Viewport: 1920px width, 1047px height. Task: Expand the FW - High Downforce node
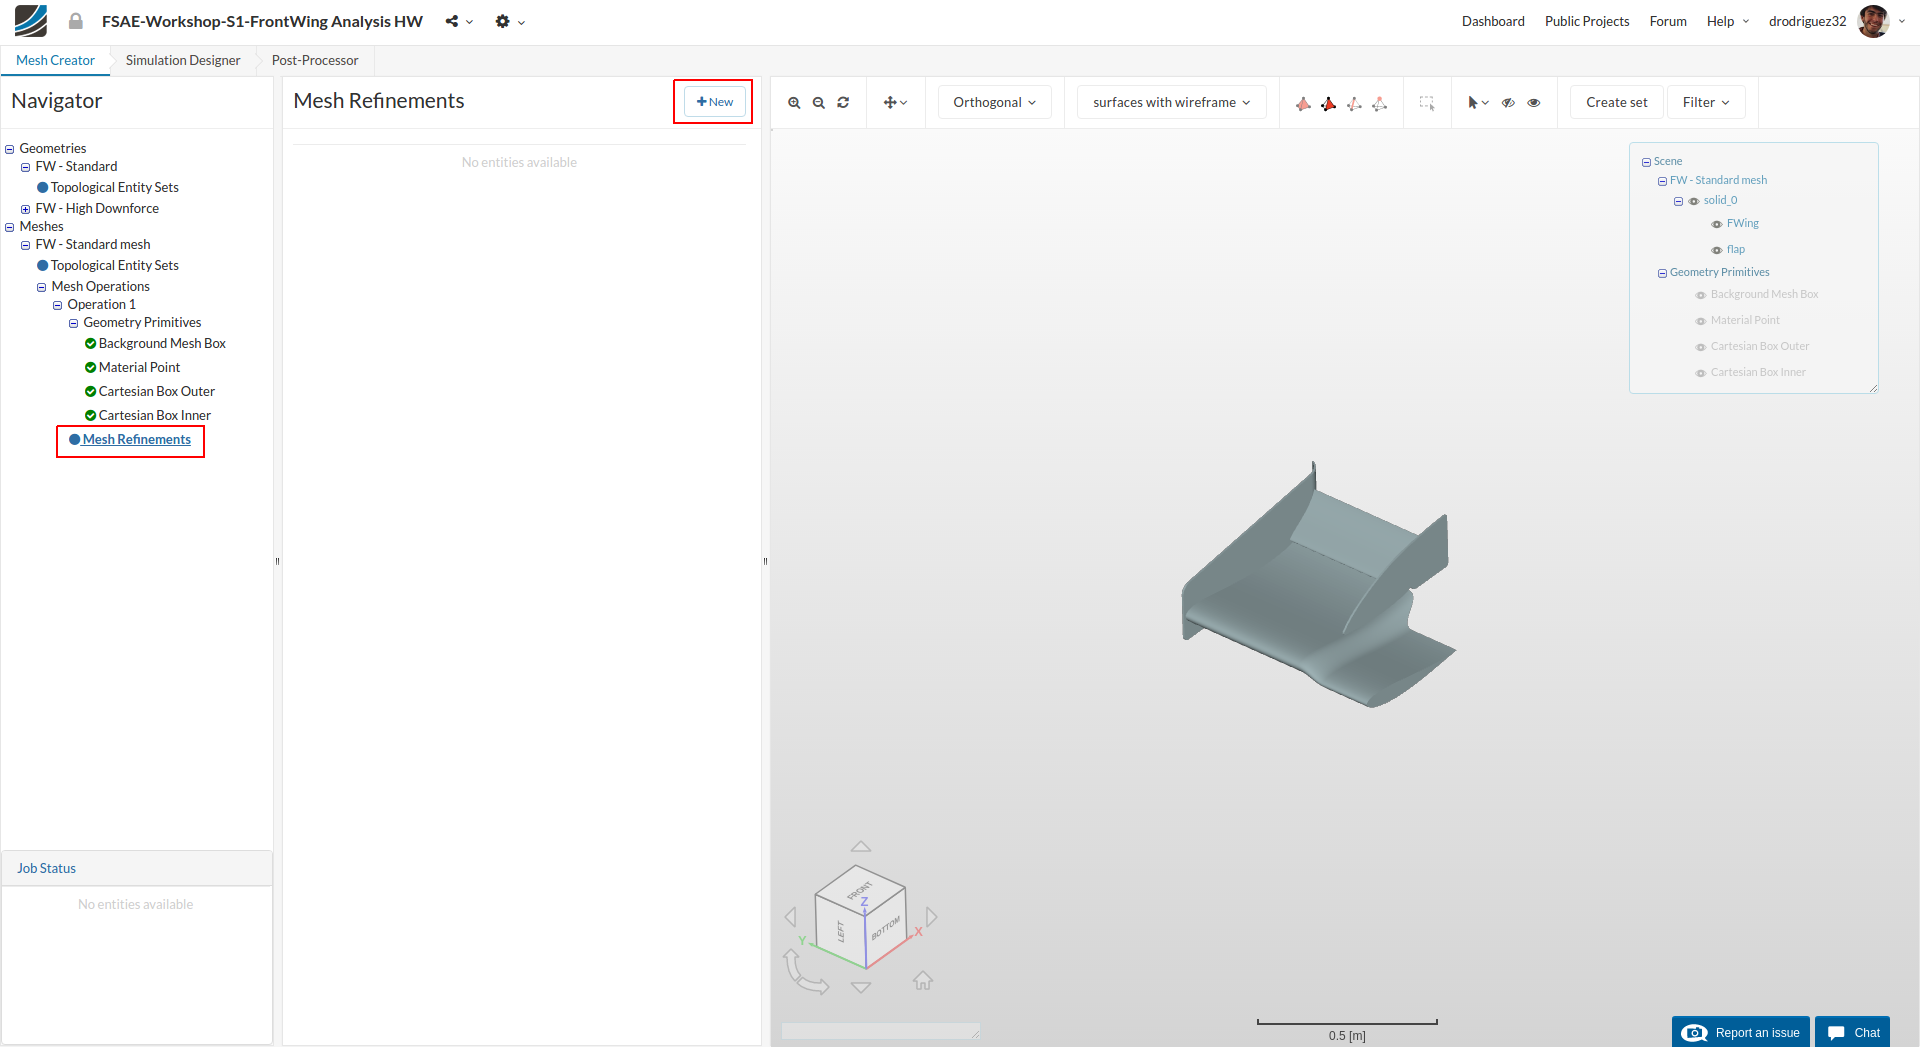(25, 209)
